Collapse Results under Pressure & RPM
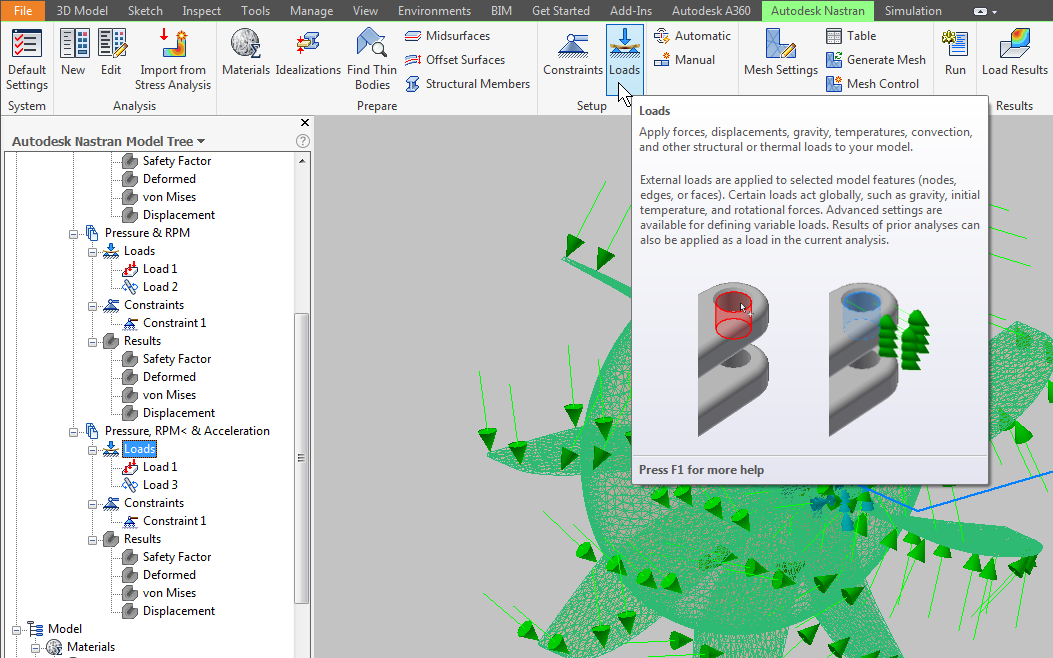The height and width of the screenshot is (658, 1053). (x=93, y=342)
